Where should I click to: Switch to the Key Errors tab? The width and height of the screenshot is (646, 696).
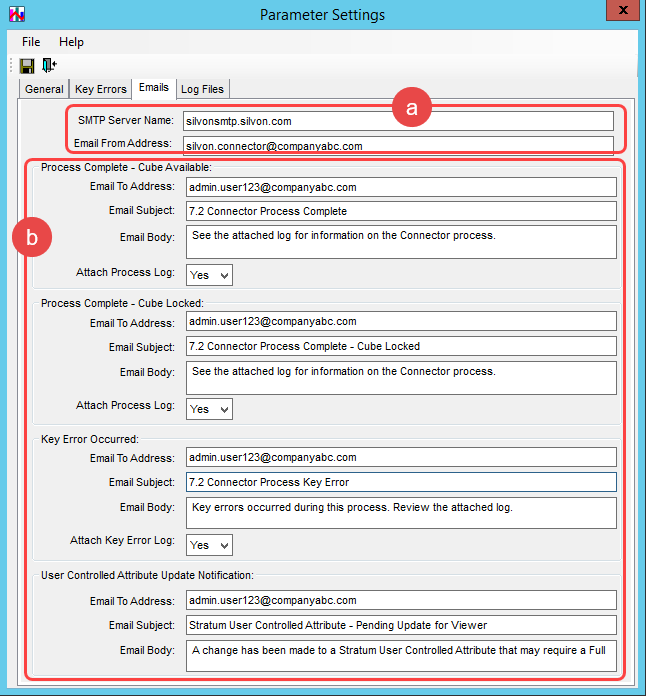pyautogui.click(x=101, y=89)
